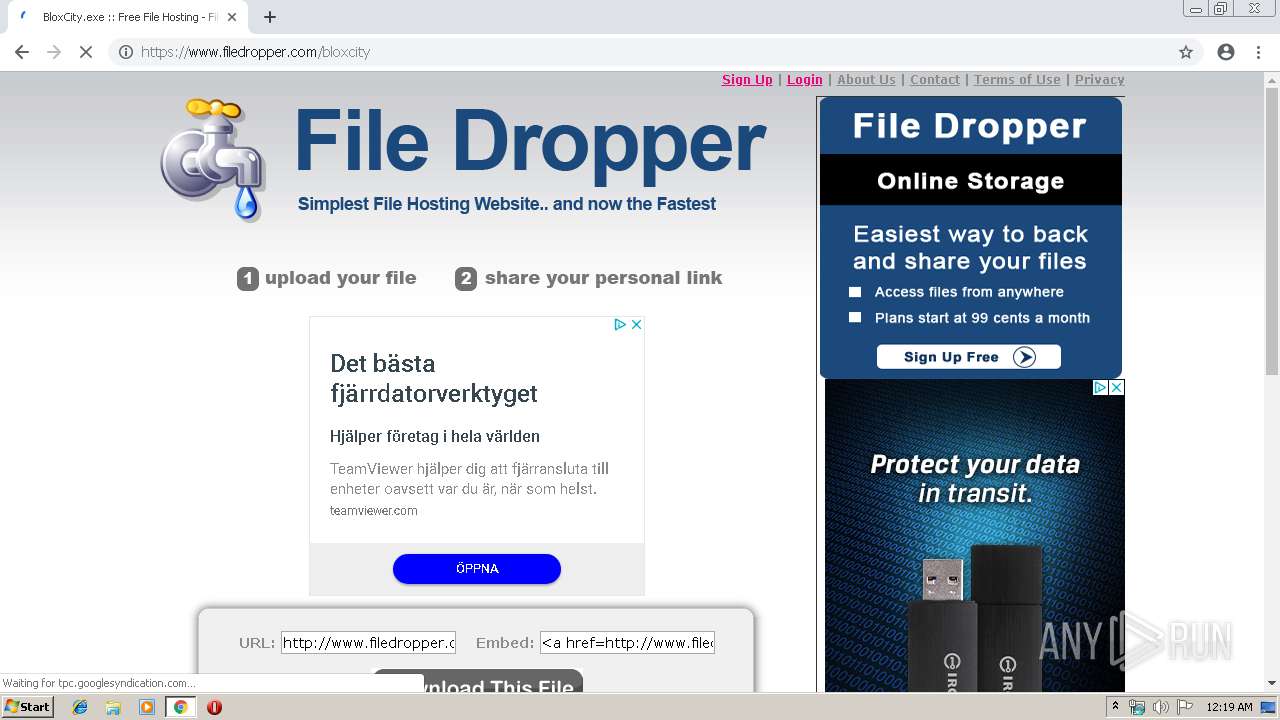
Task: Open Internet Explorer from the taskbar
Action: (80, 707)
